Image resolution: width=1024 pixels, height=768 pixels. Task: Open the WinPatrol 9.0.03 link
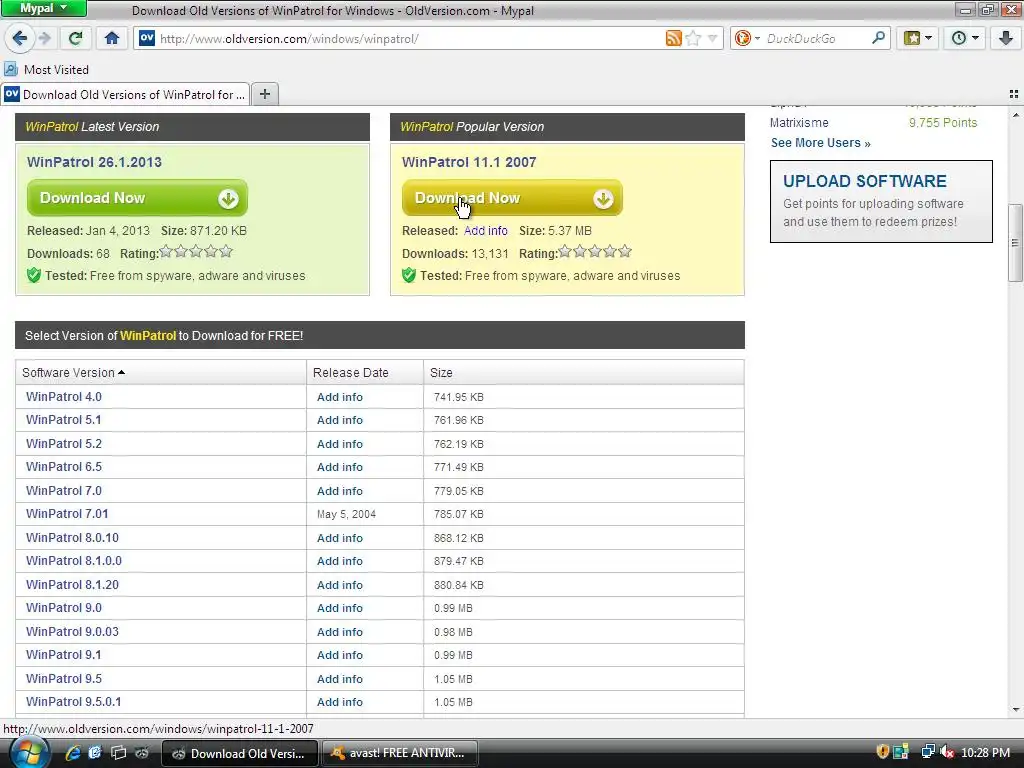coord(72,632)
